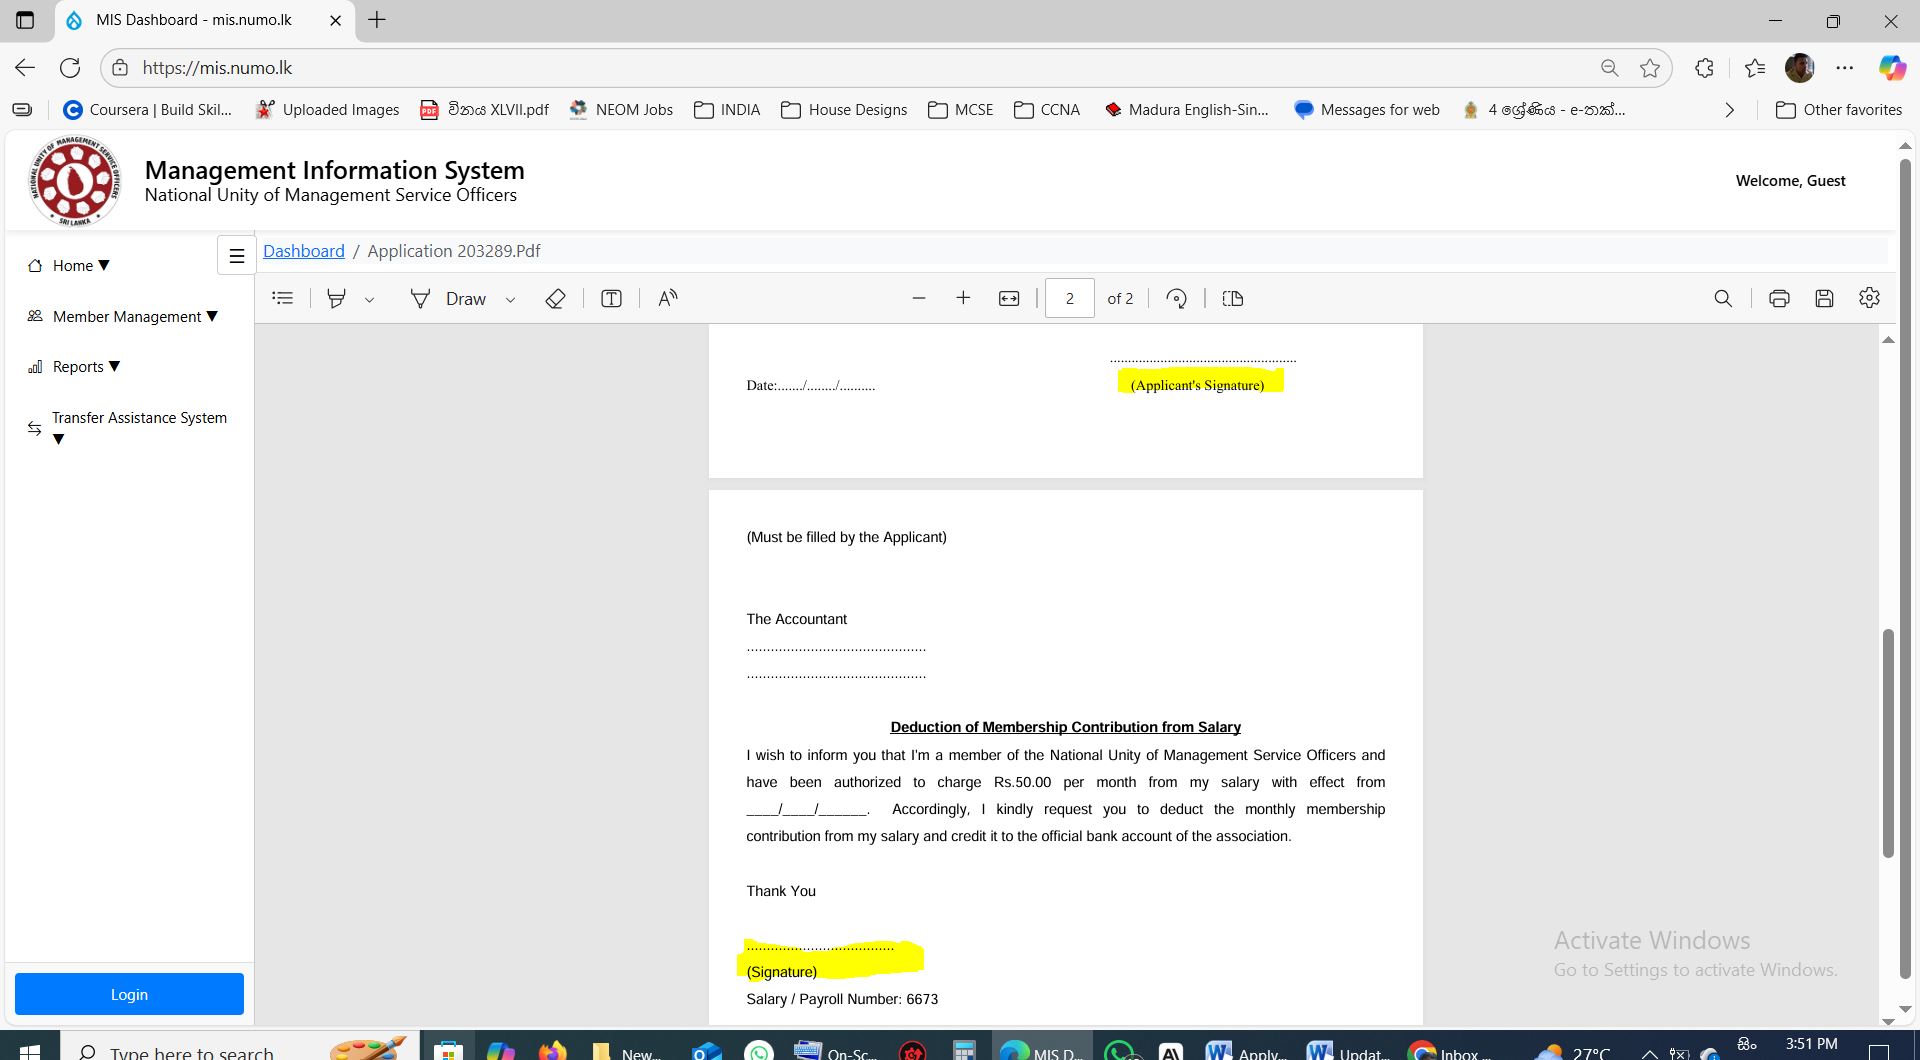The image size is (1920, 1060).
Task: Switch to the MIS Dashboard browser tab
Action: [190, 20]
